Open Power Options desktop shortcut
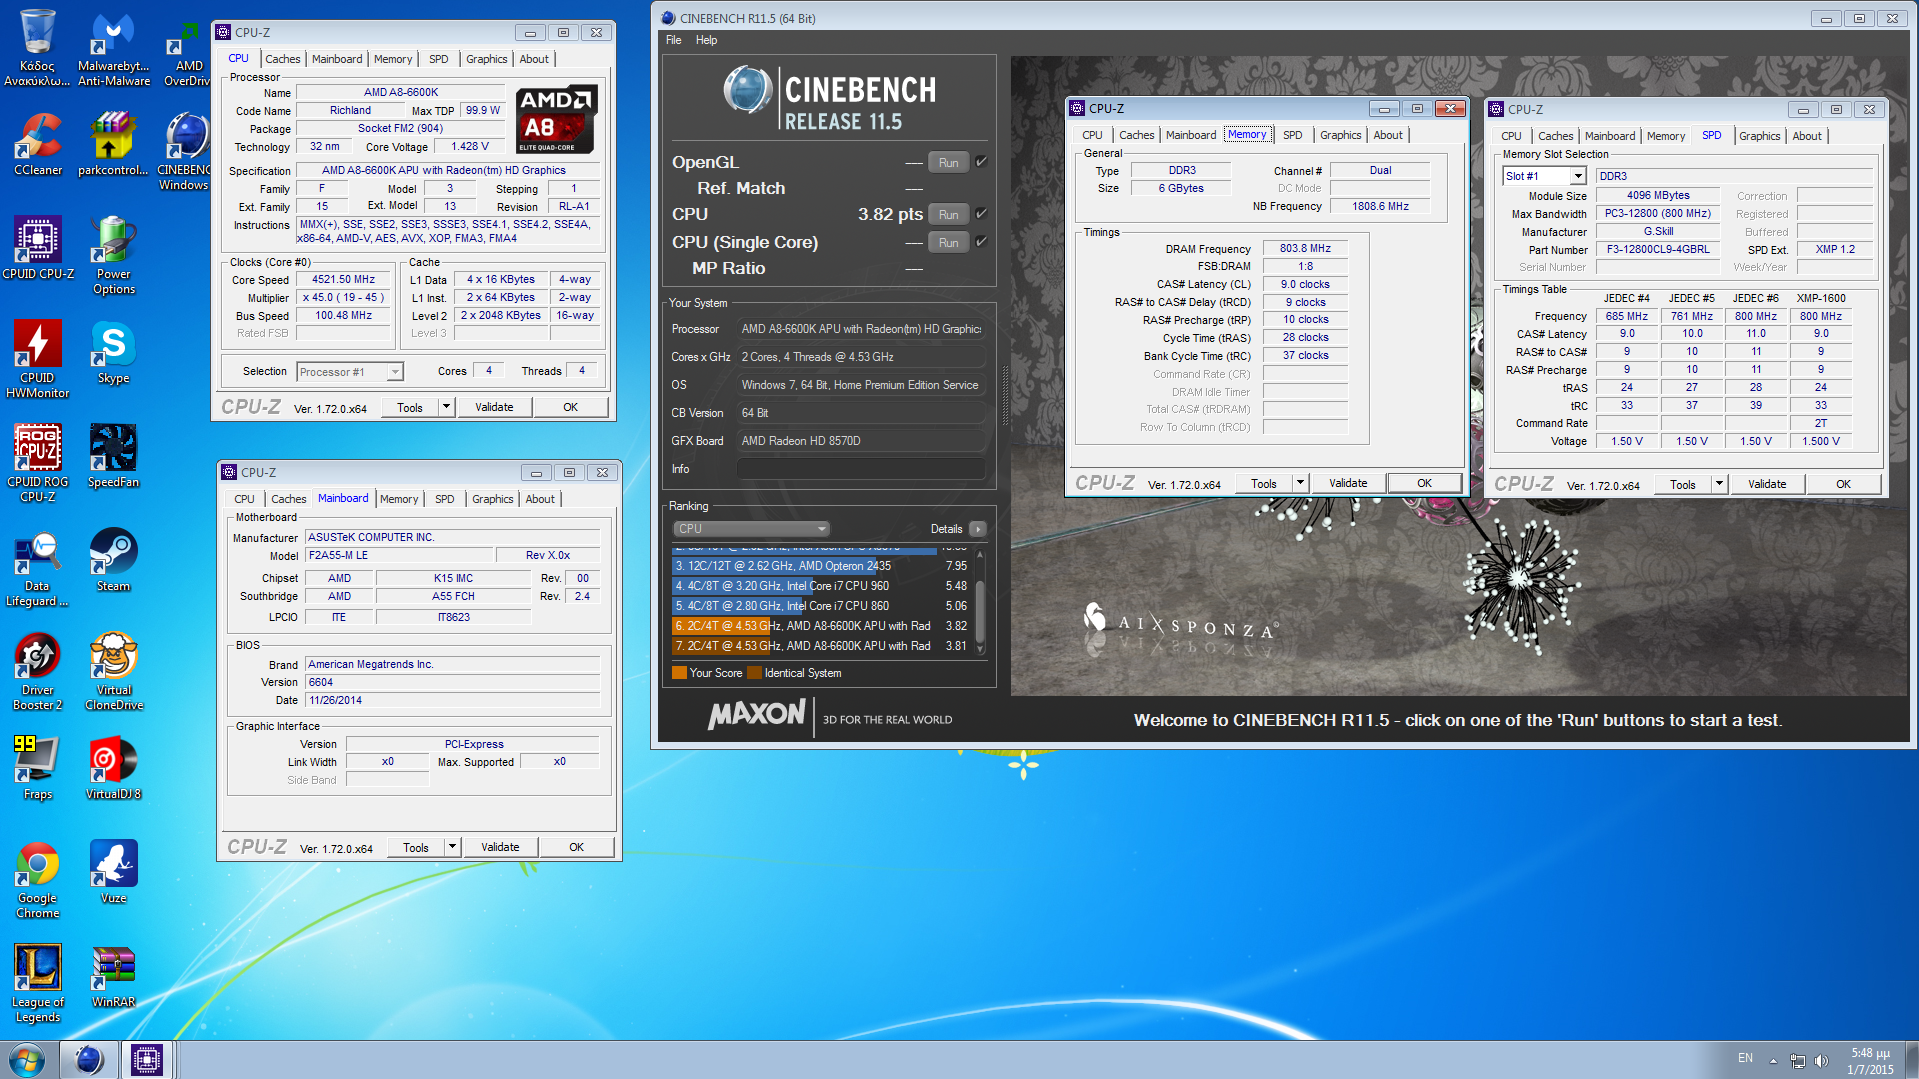This screenshot has height=1079, width=1919. pos(113,255)
